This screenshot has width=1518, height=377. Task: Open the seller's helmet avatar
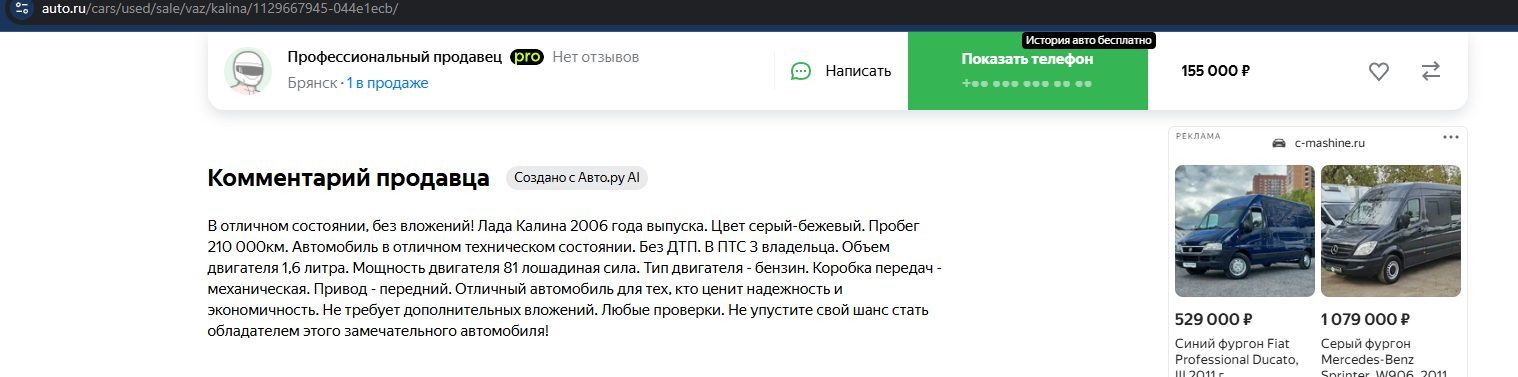click(248, 71)
